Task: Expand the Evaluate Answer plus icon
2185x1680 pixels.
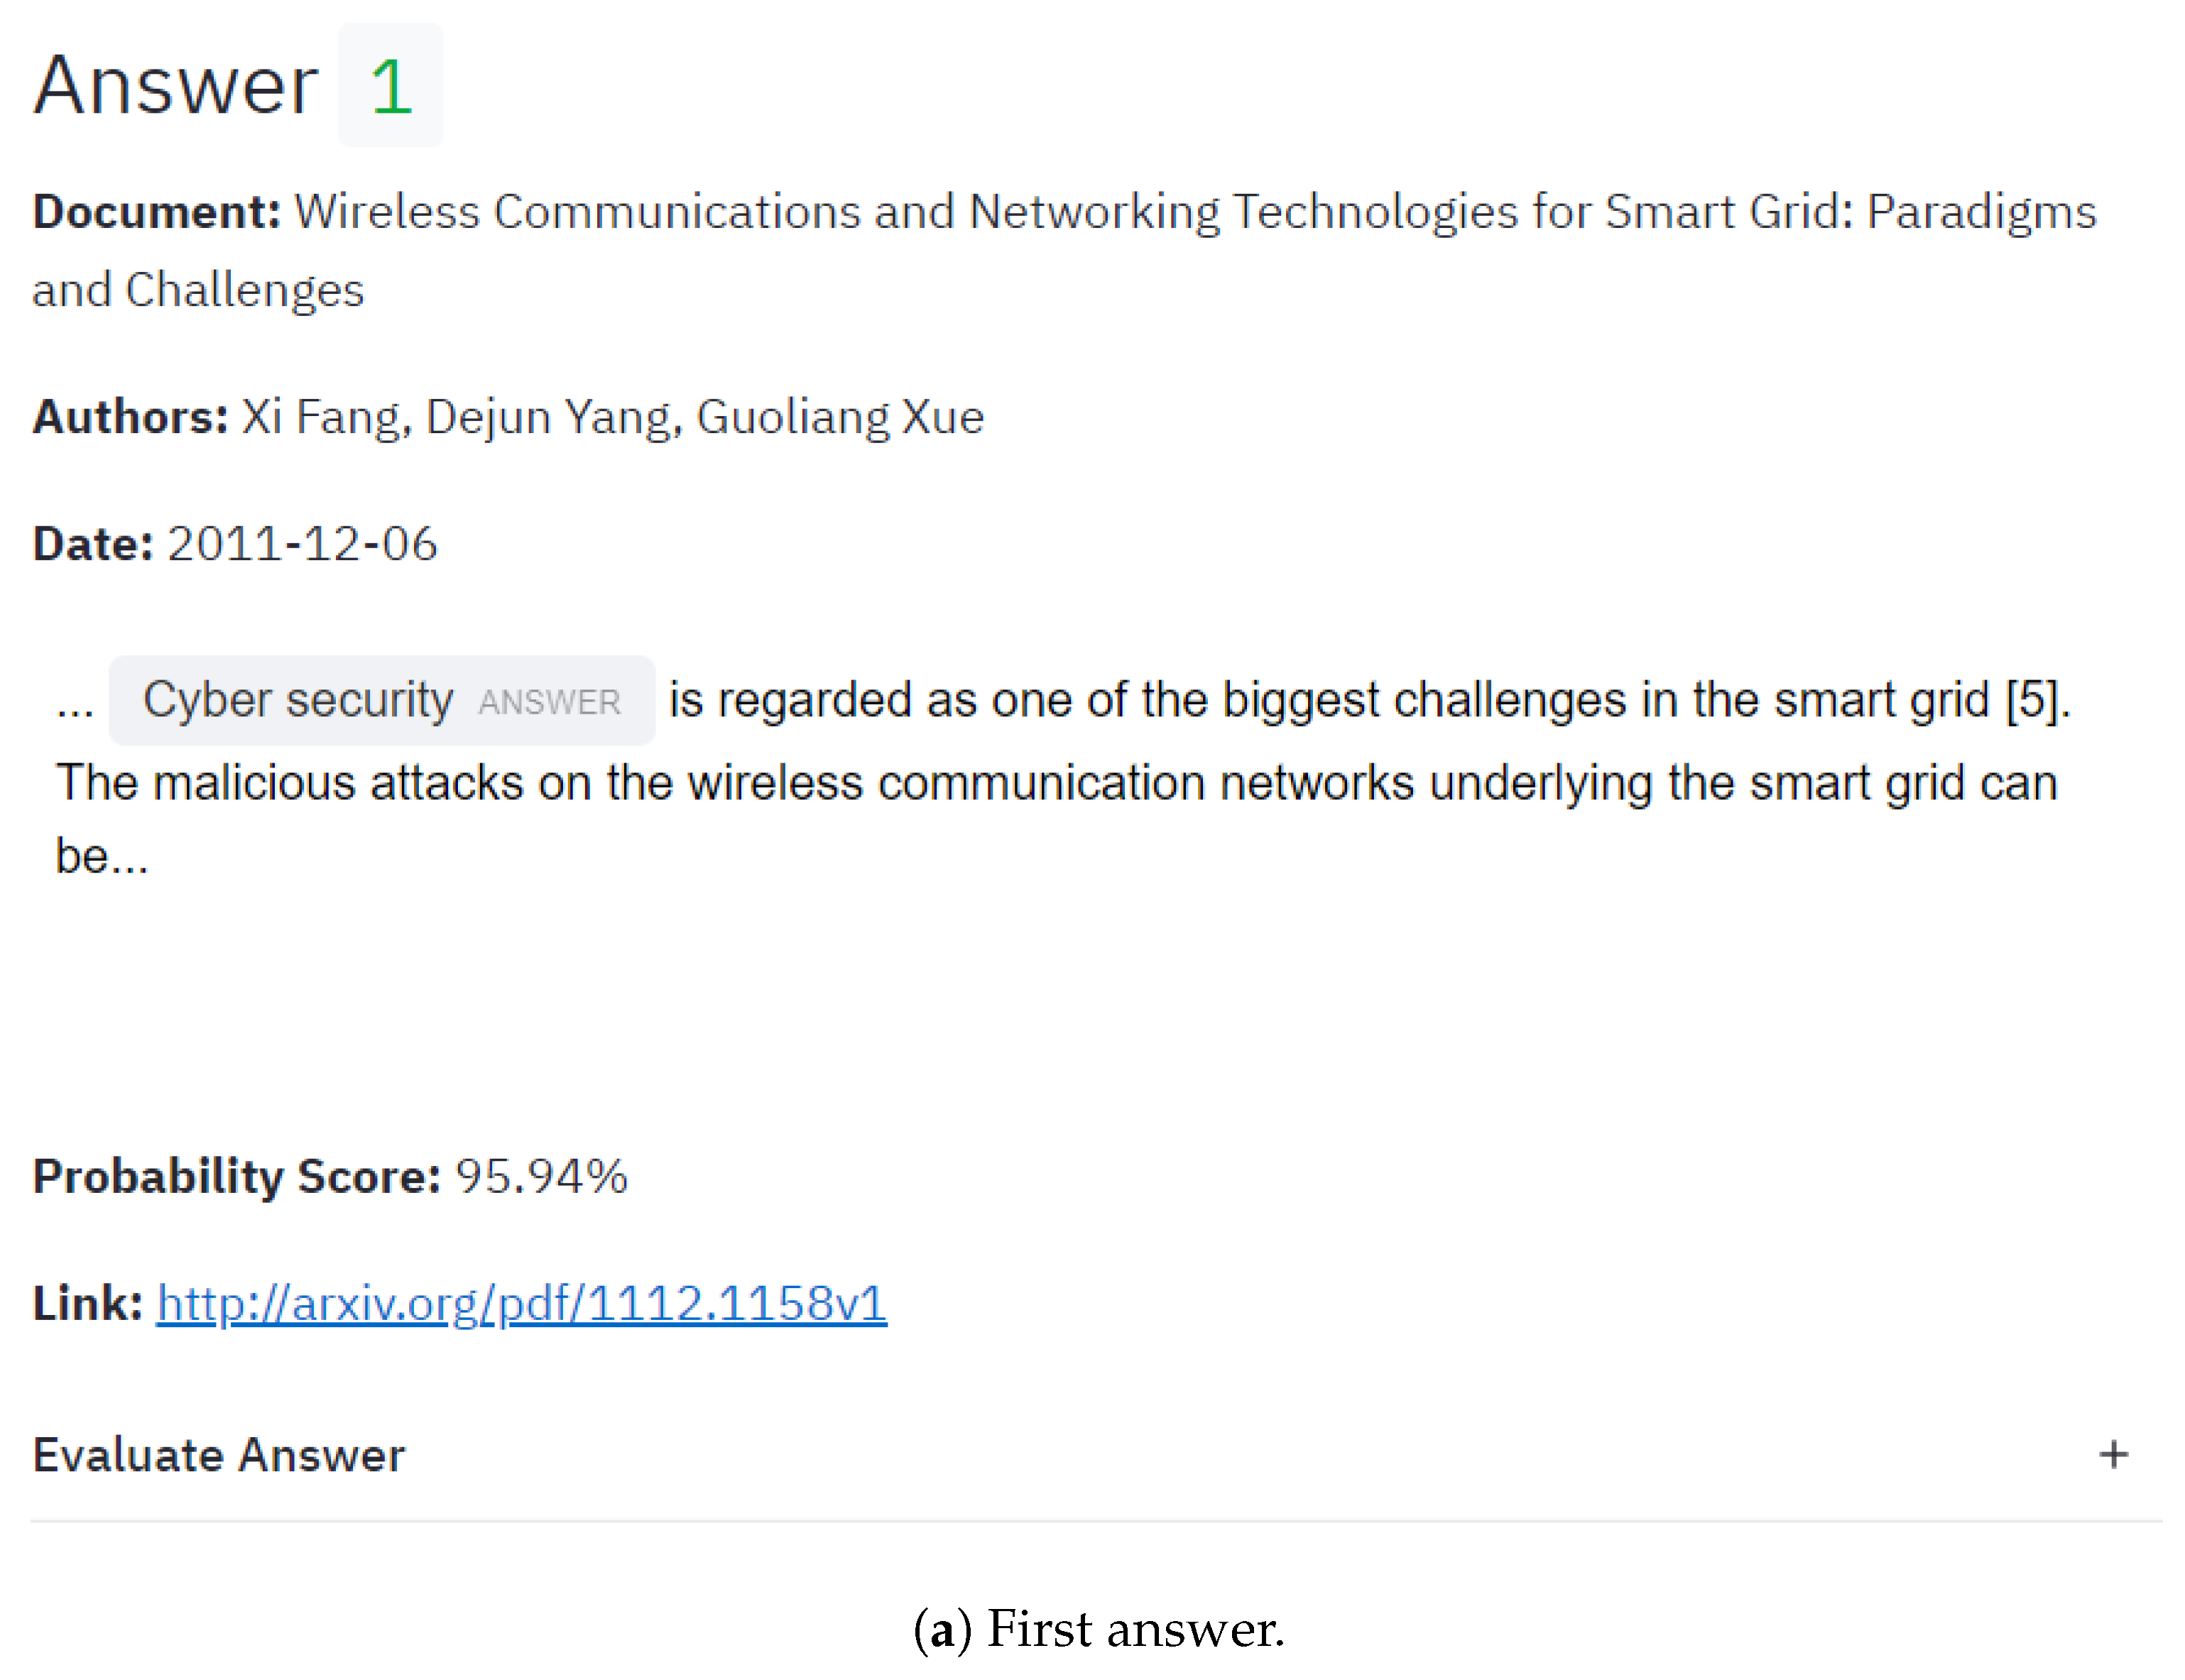Action: pos(2112,1454)
